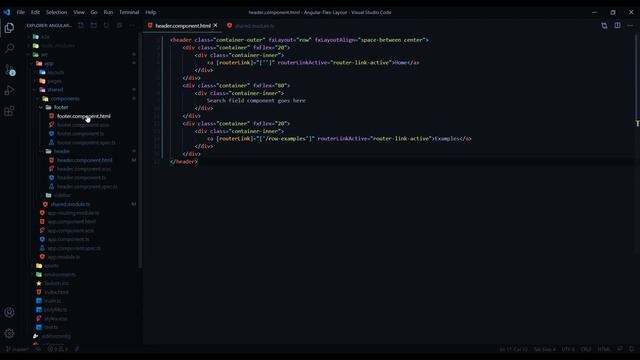Open the Source Control view
The image size is (640, 360).
click(x=10, y=69)
